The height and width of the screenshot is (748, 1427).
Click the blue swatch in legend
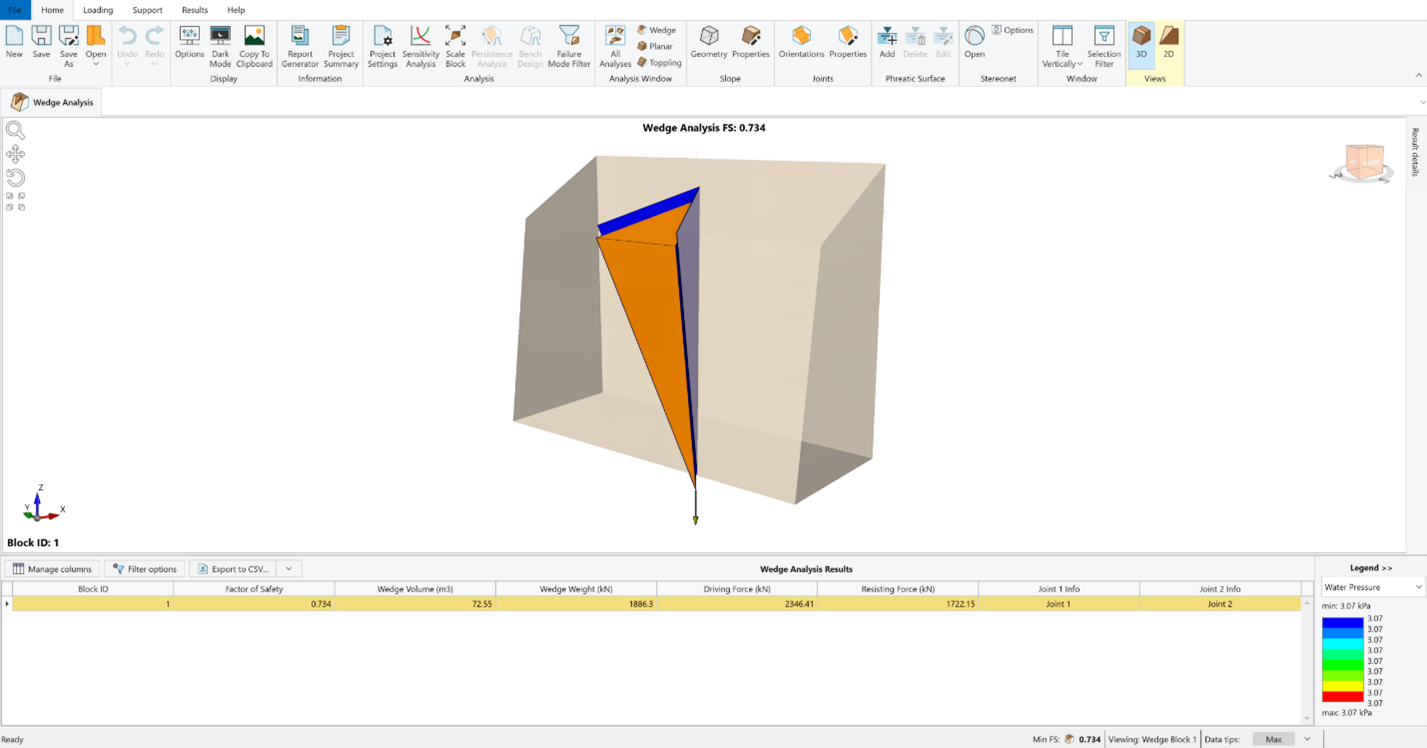pos(1342,623)
